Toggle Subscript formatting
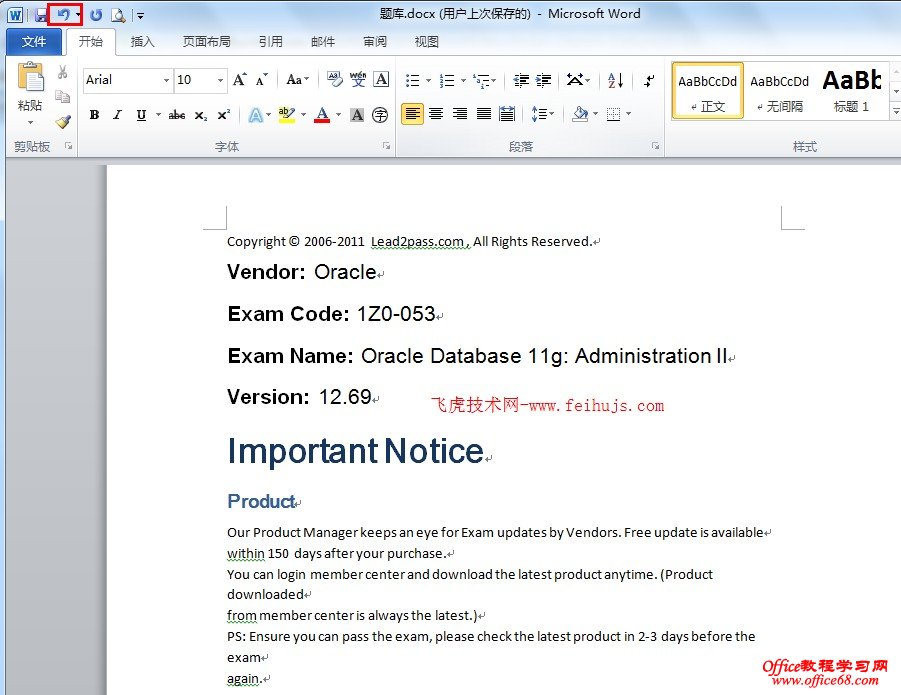Screen dimensions: 901x695 click(200, 115)
